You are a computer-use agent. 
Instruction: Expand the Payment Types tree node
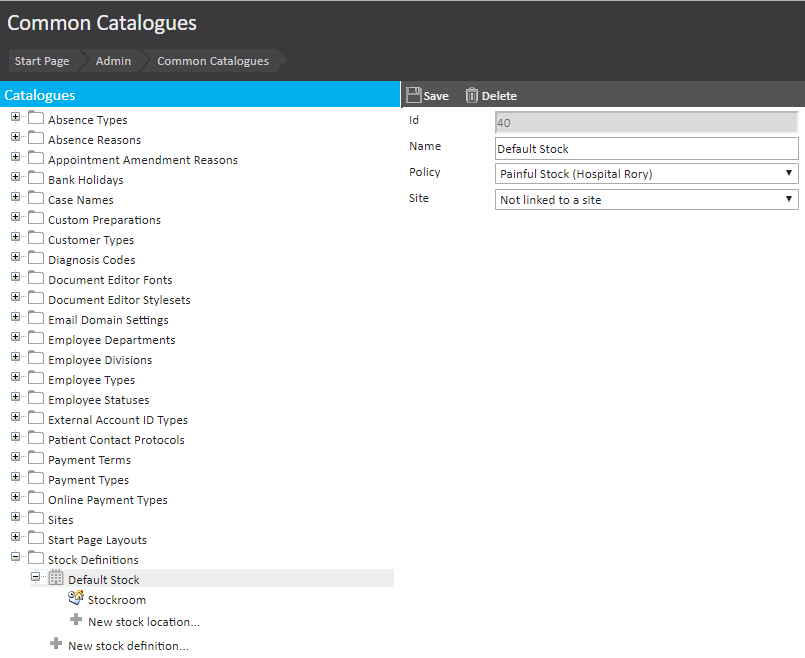click(16, 479)
